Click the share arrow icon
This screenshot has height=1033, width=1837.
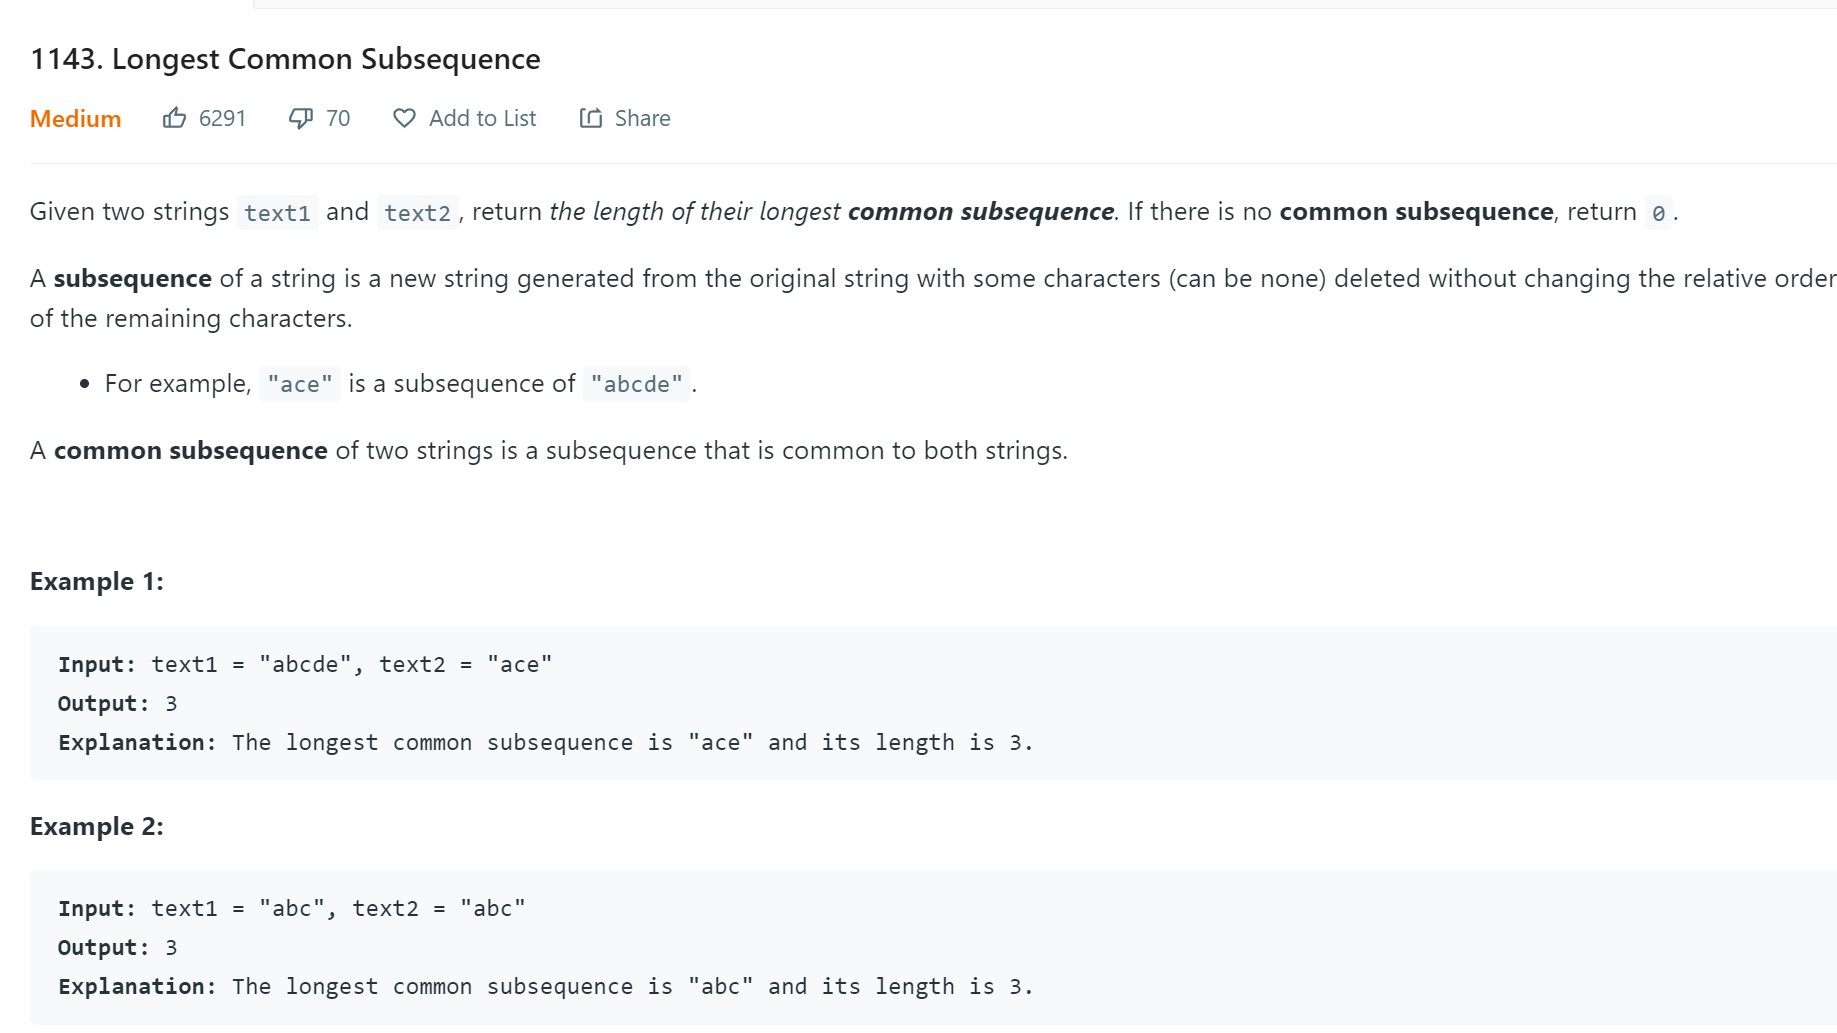[591, 118]
